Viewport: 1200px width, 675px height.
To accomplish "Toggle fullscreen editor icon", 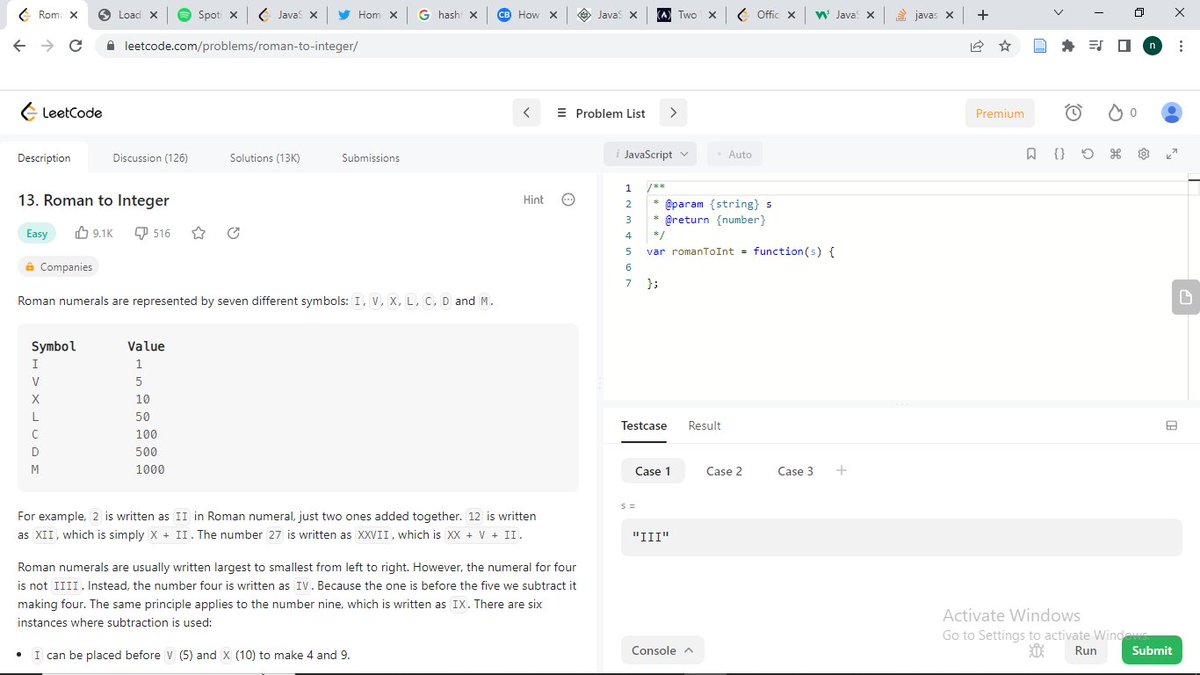I will 1173,154.
